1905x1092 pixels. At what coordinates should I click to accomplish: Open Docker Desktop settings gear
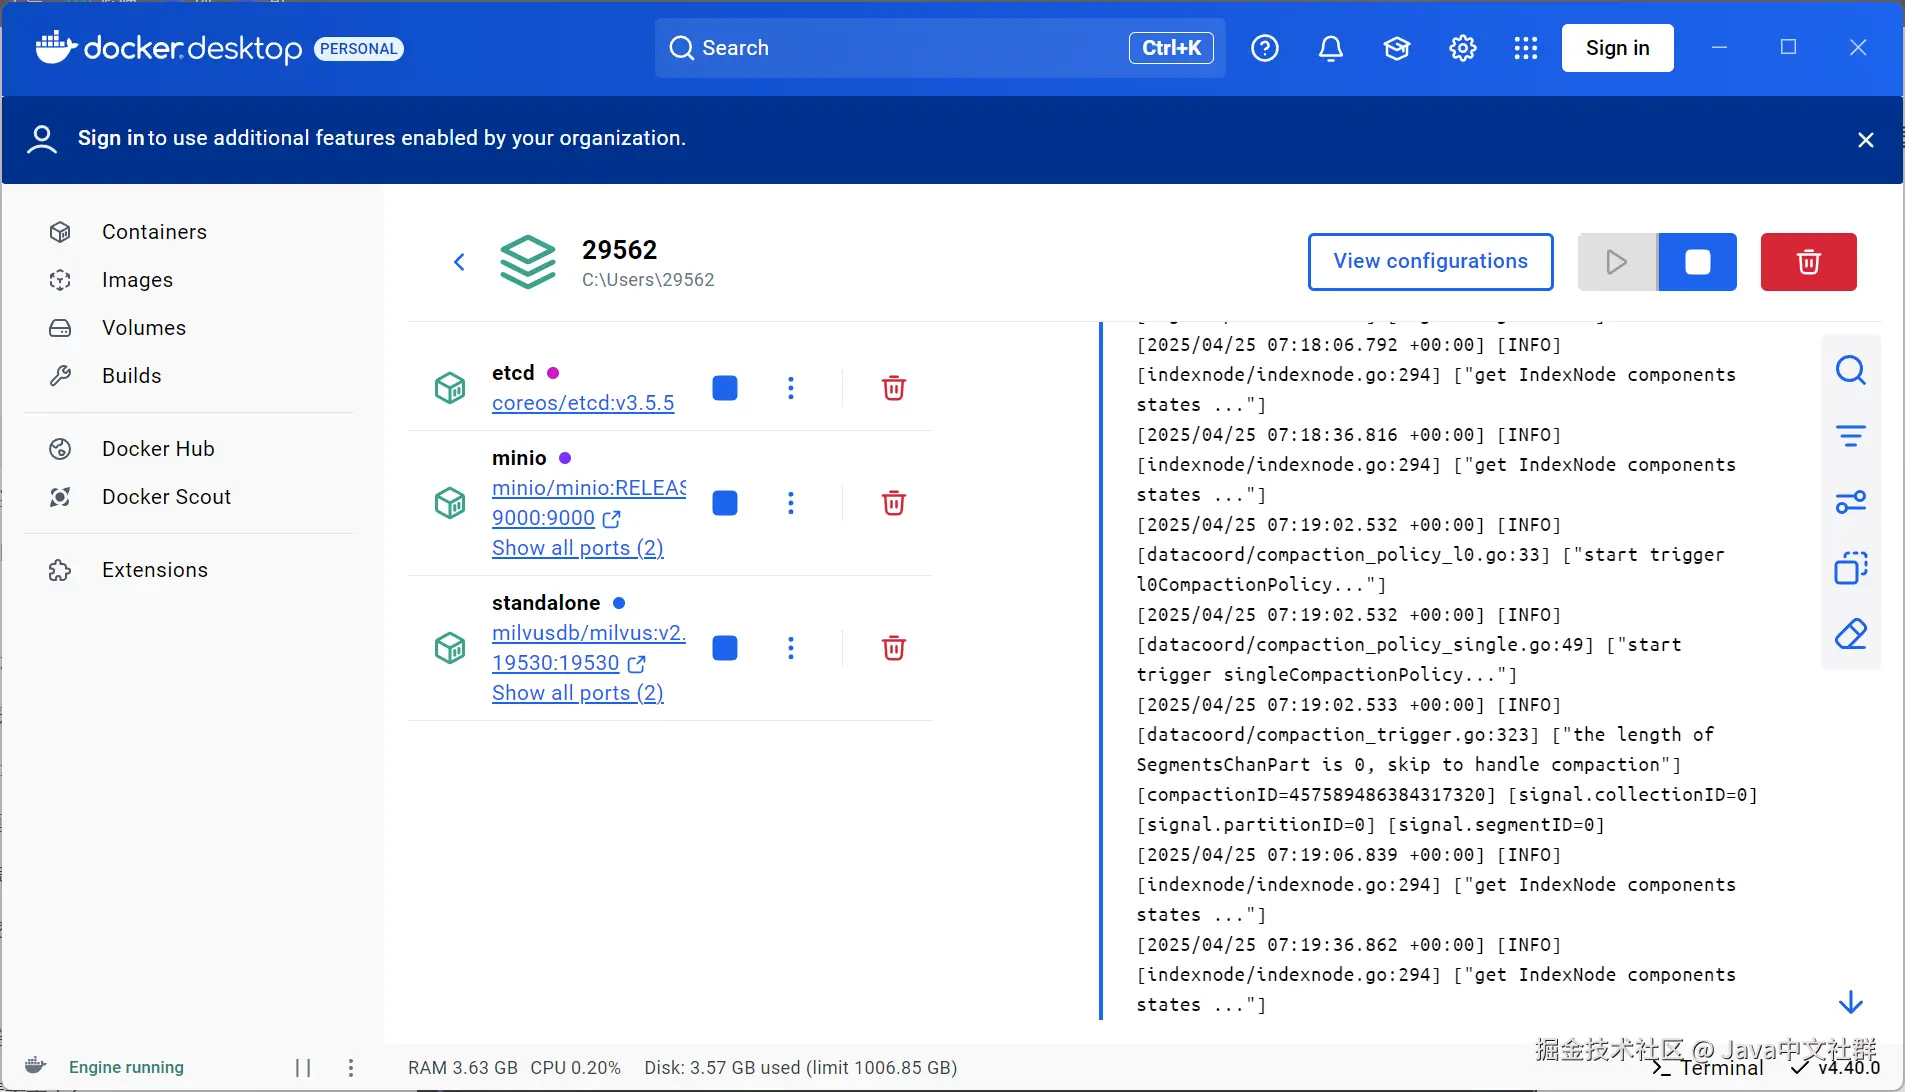1463,48
